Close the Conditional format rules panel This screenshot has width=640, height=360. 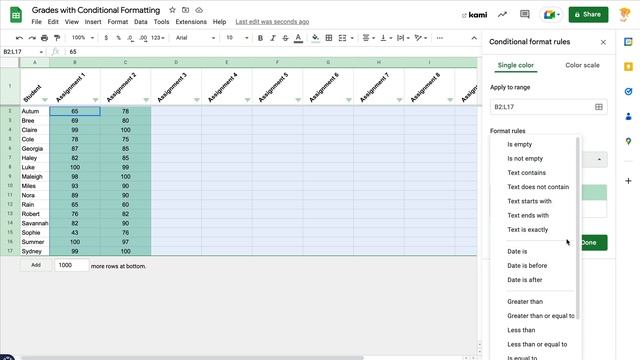click(x=603, y=42)
